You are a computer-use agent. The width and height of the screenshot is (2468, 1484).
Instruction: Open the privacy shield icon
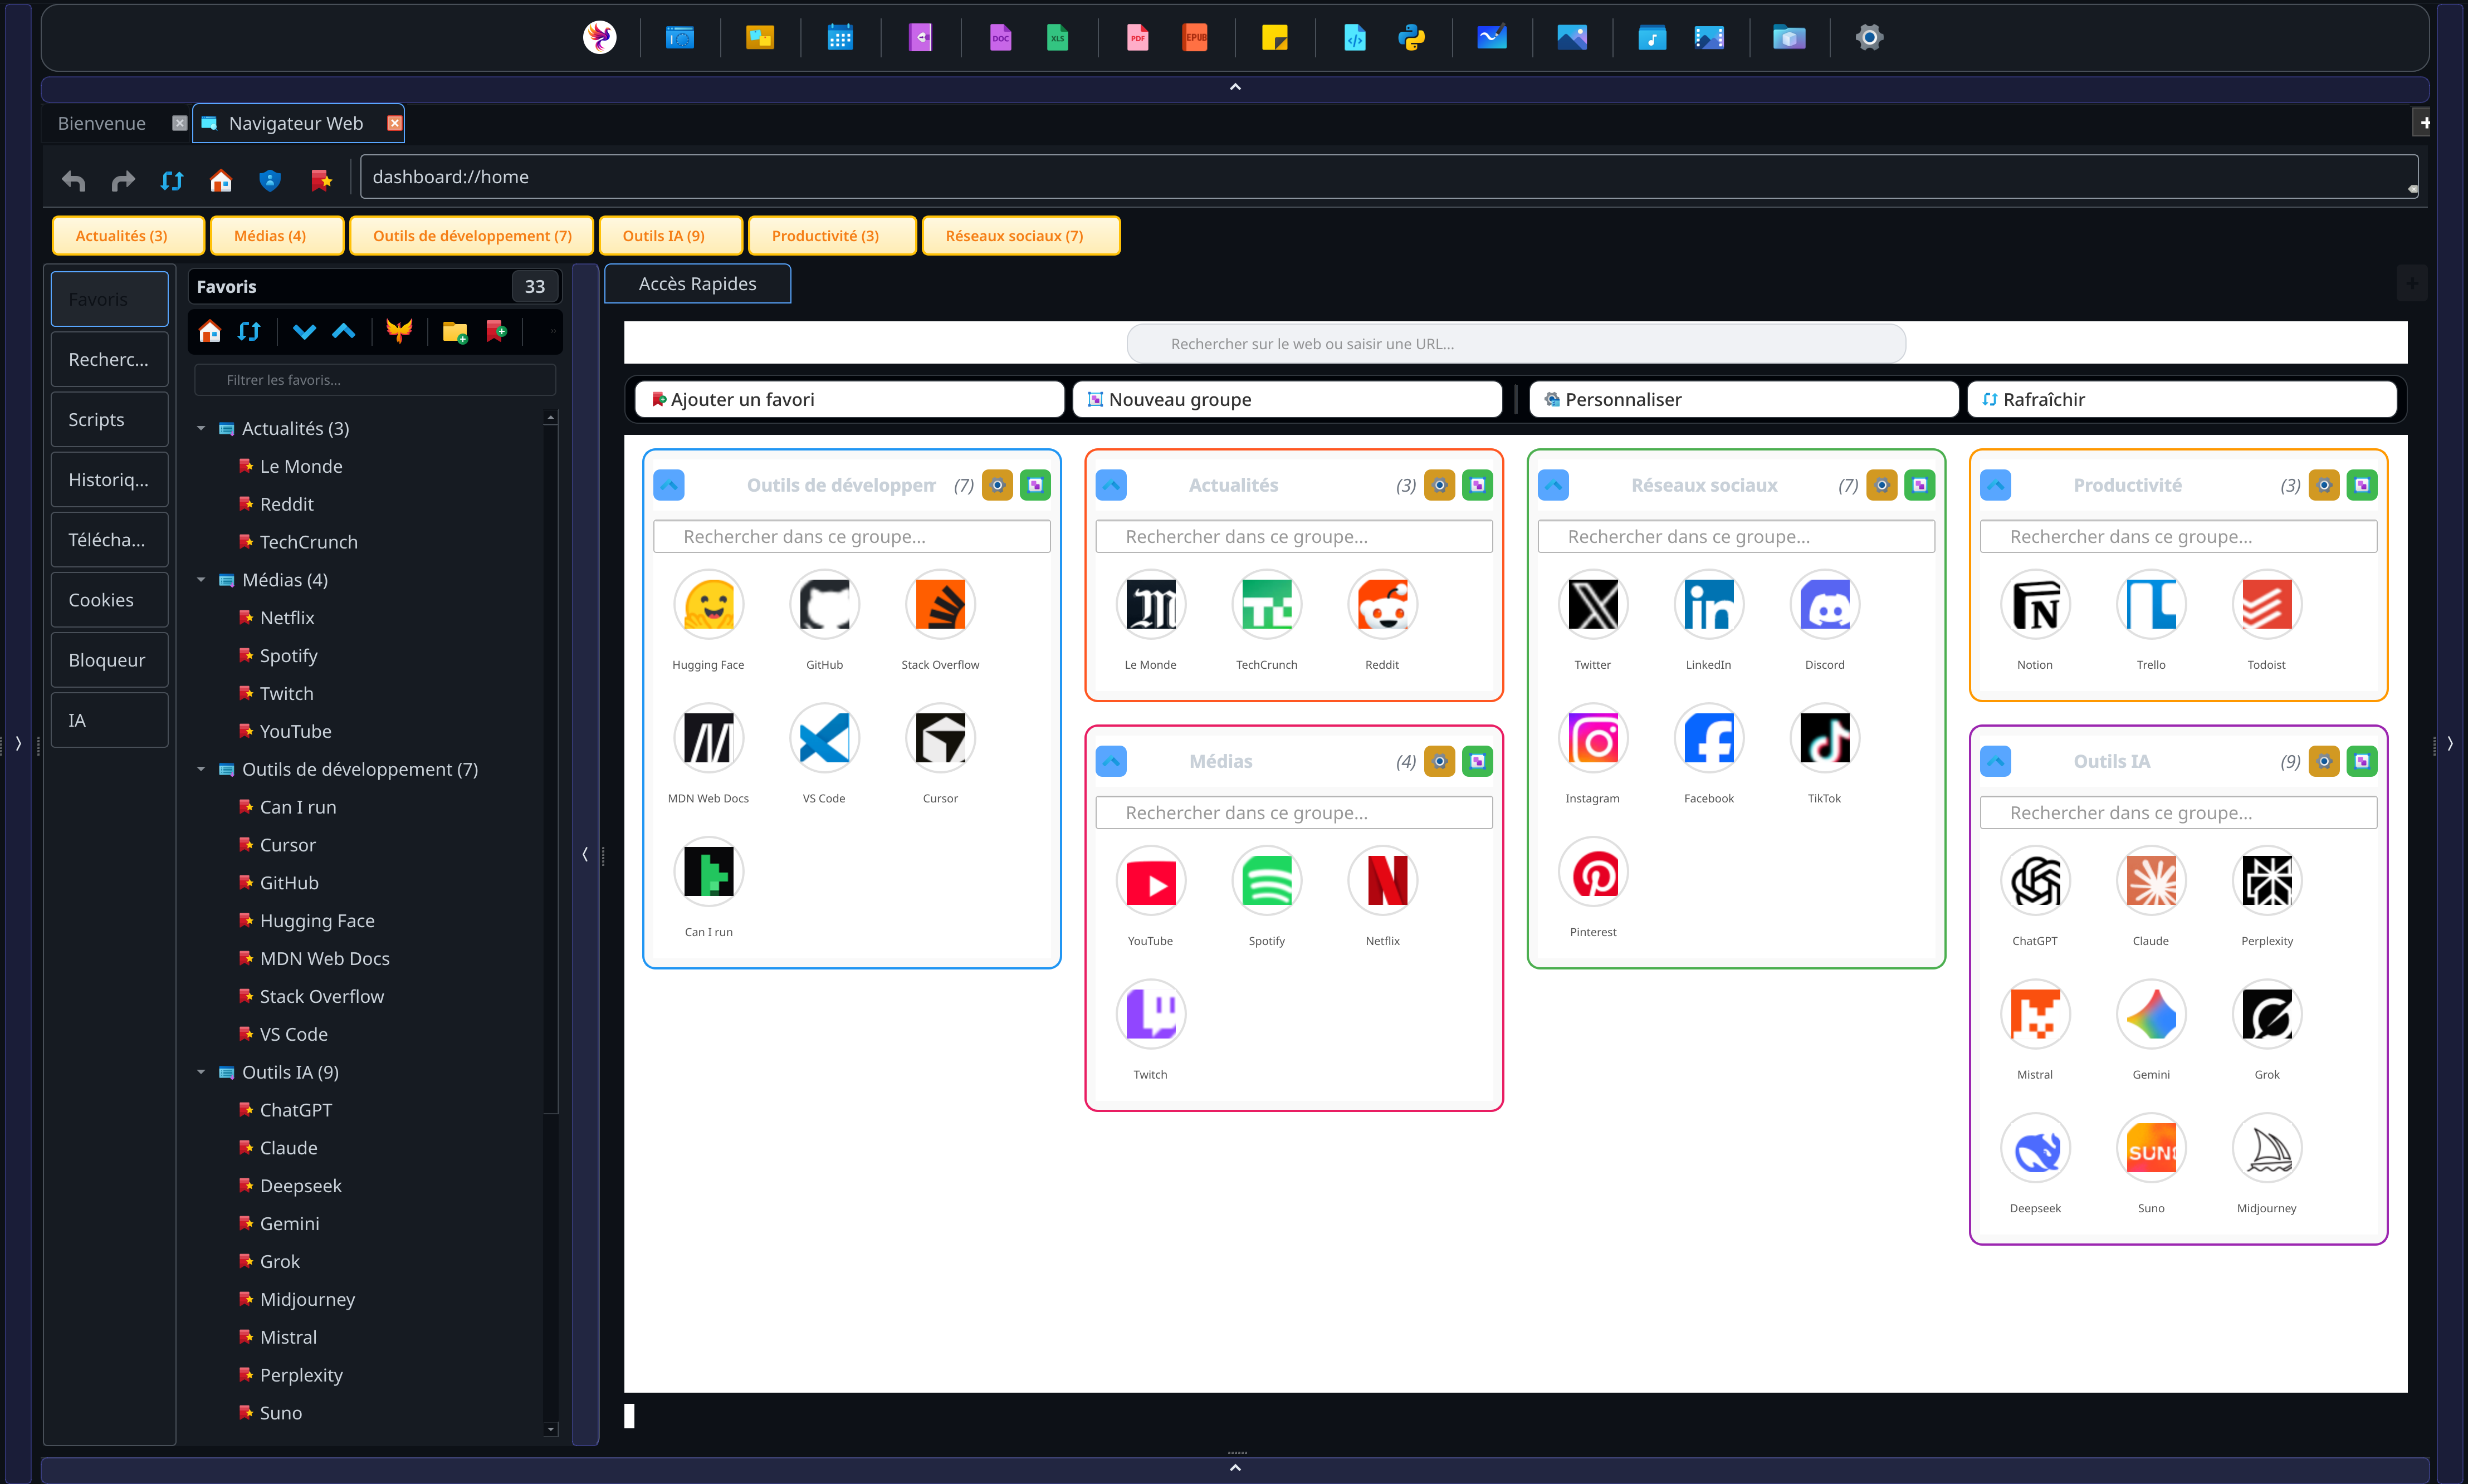pos(270,180)
